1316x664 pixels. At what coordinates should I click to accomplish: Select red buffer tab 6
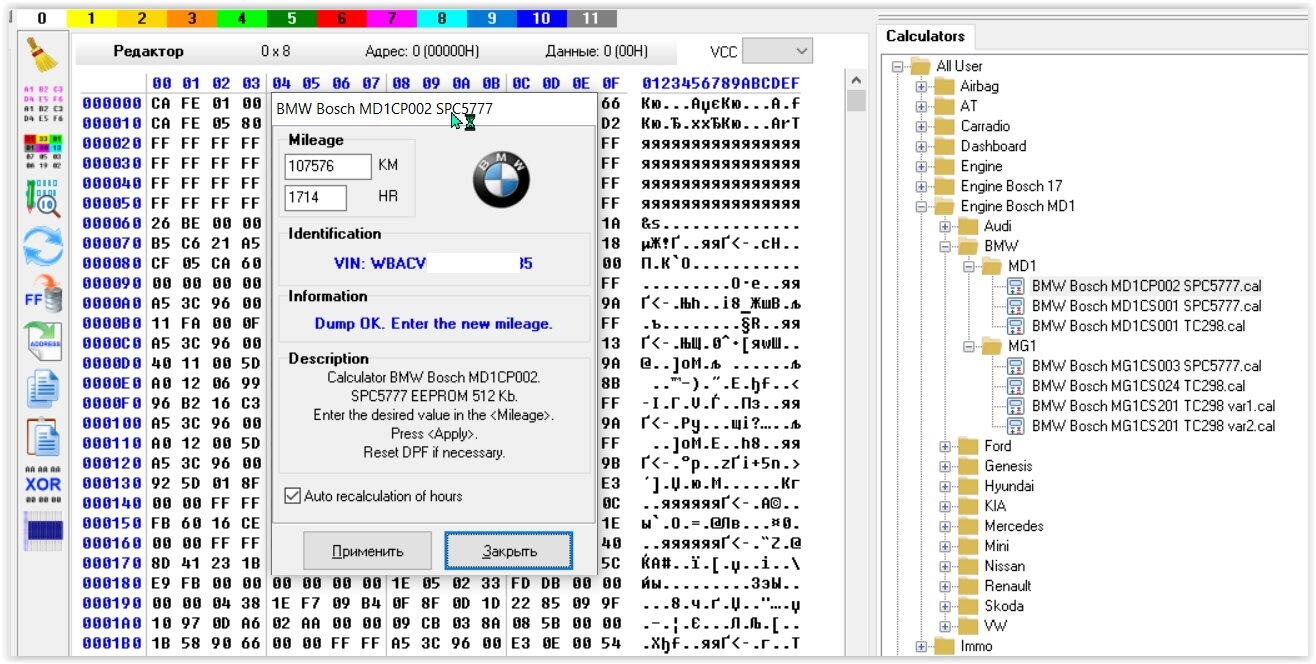(341, 18)
